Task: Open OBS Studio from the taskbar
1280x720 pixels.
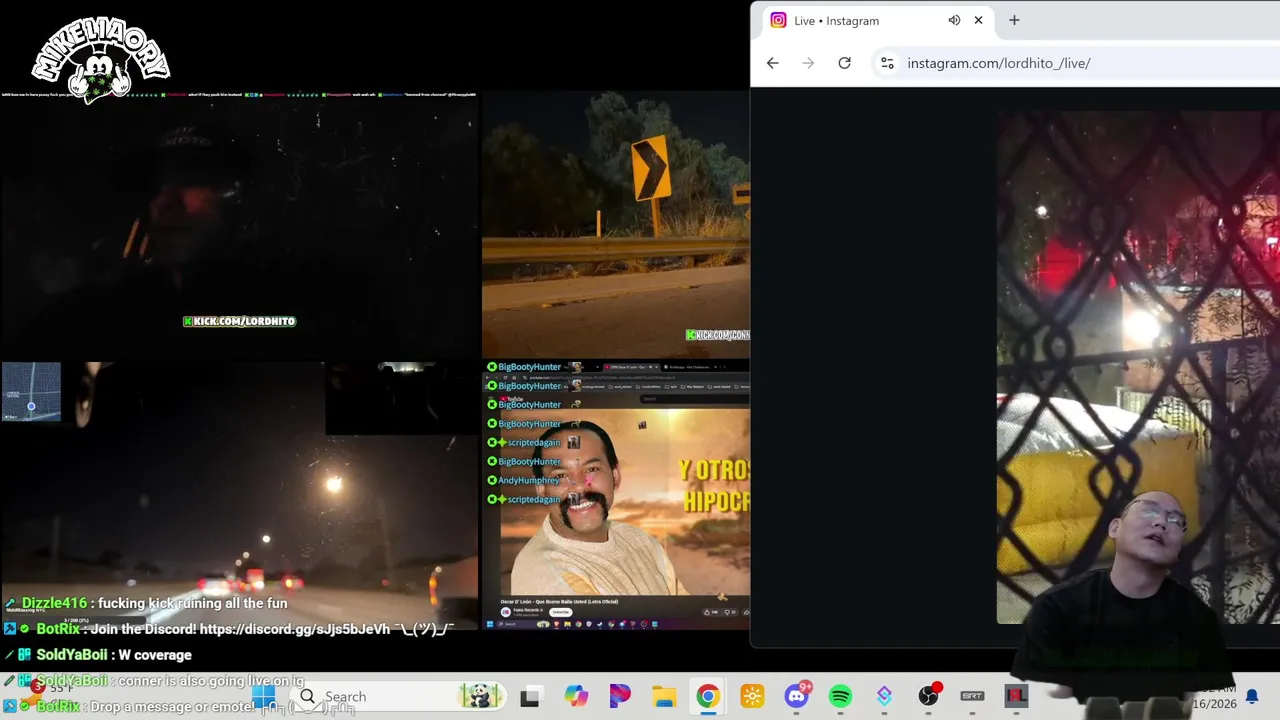Action: pos(929,696)
